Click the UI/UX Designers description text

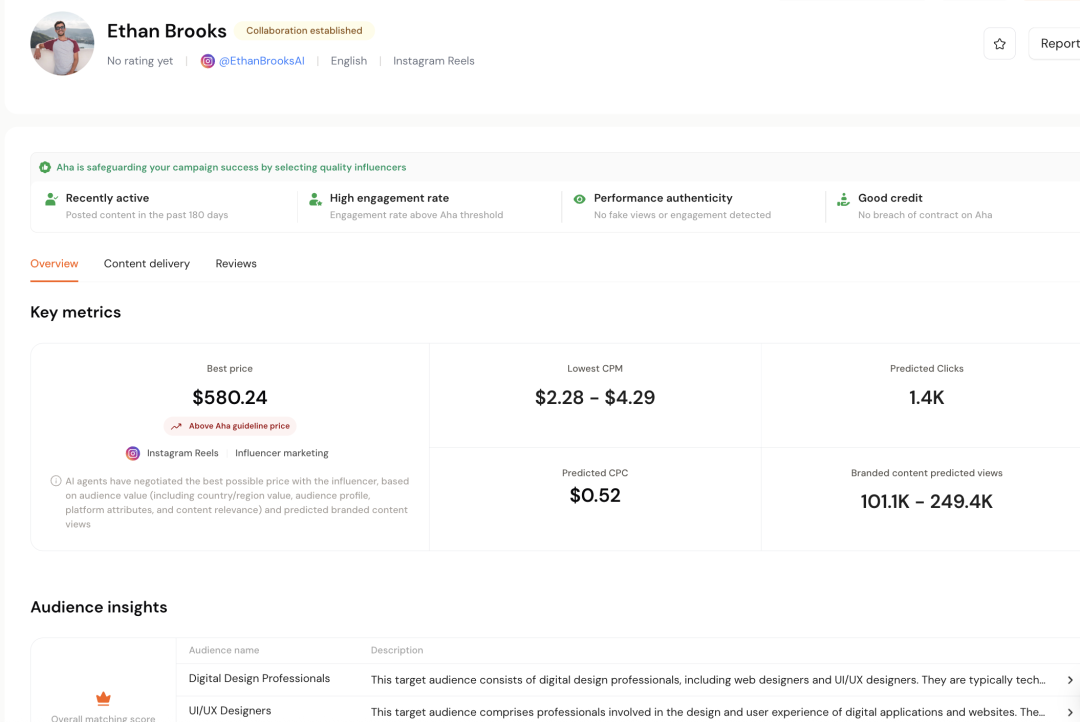click(x=708, y=712)
